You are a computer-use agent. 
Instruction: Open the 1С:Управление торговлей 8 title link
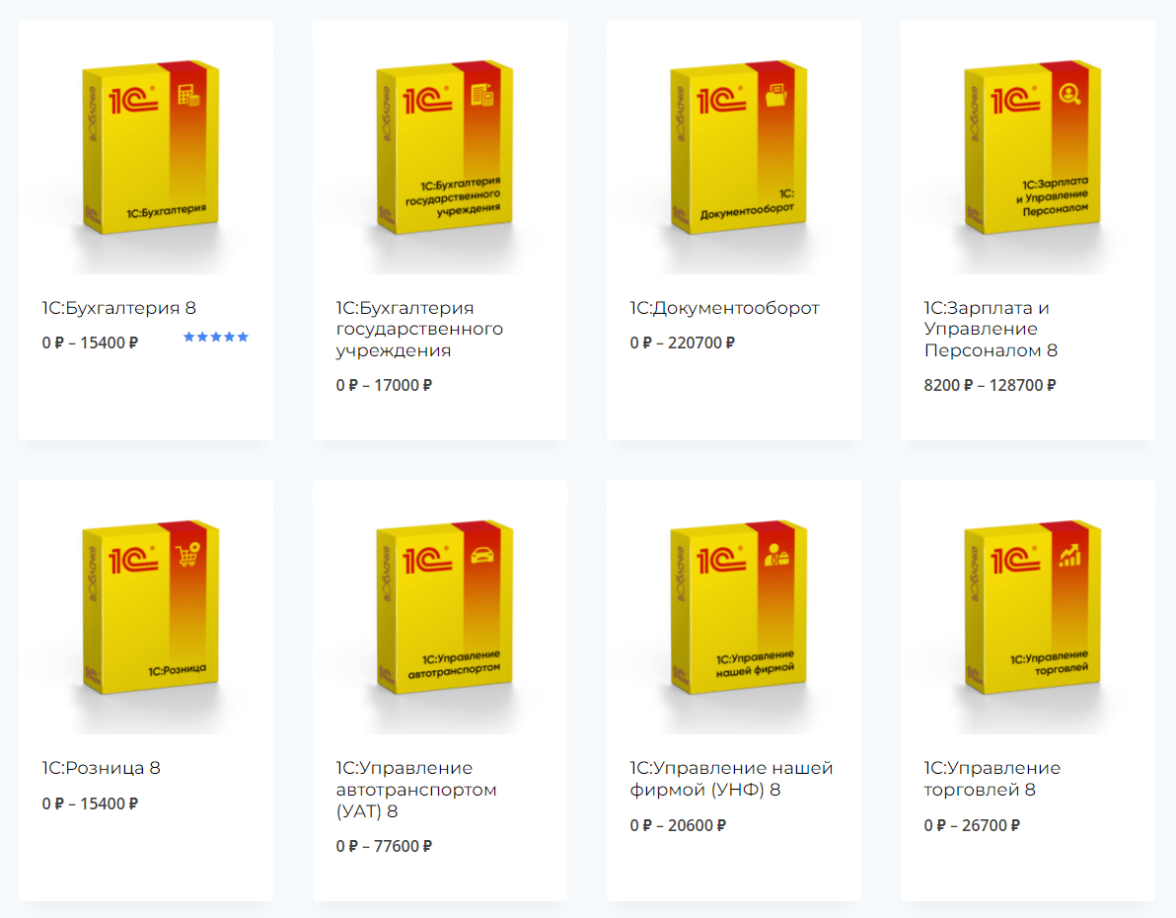[992, 779]
